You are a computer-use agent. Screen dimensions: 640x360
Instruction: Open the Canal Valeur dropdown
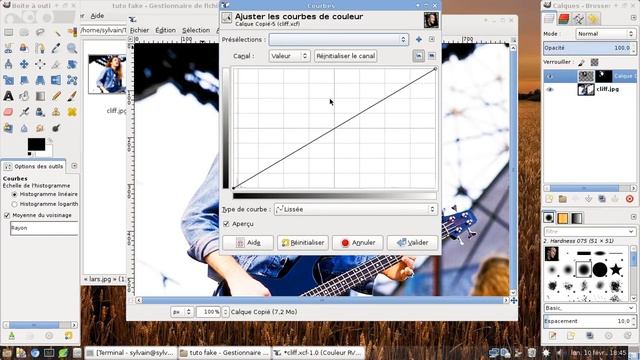289,56
